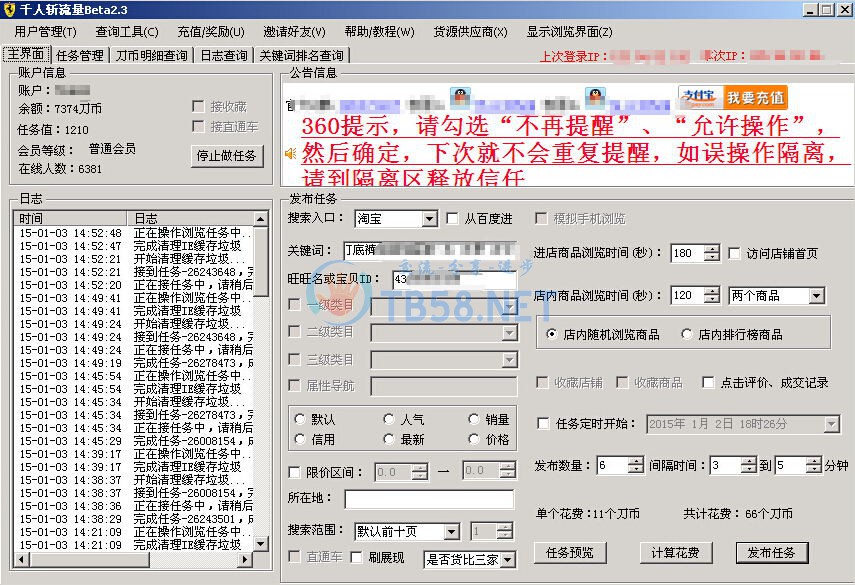This screenshot has width=855, height=585.
Task: Enable the 访问店铺首页 checkbox
Action: [734, 253]
